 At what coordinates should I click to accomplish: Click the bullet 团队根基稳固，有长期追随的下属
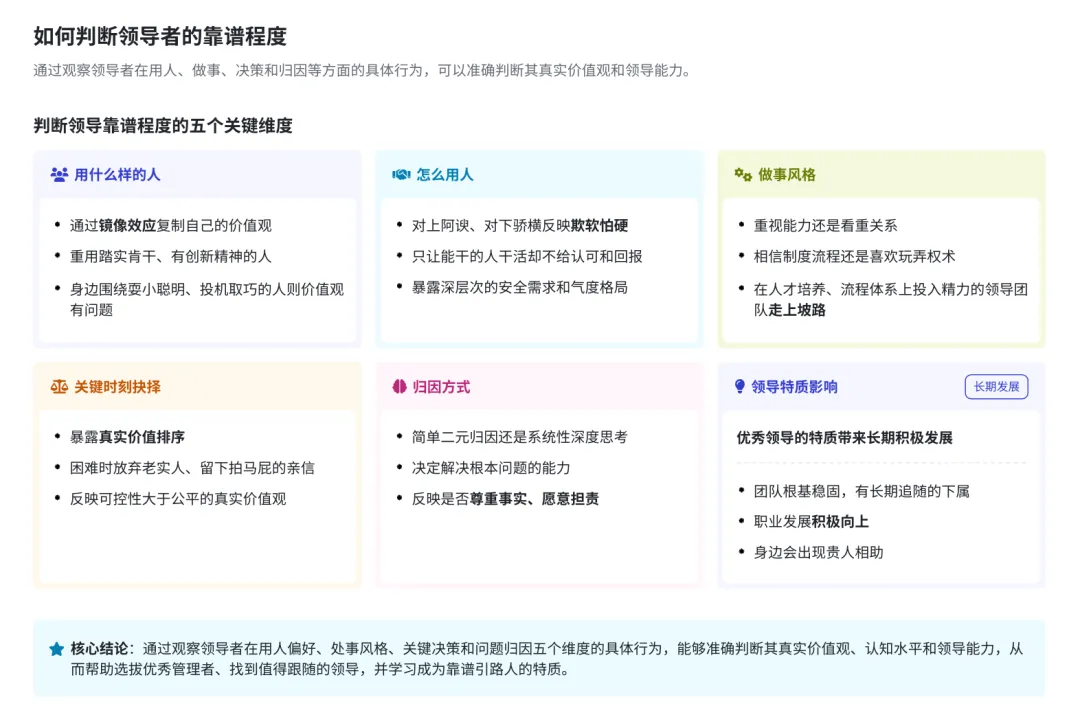(x=862, y=491)
